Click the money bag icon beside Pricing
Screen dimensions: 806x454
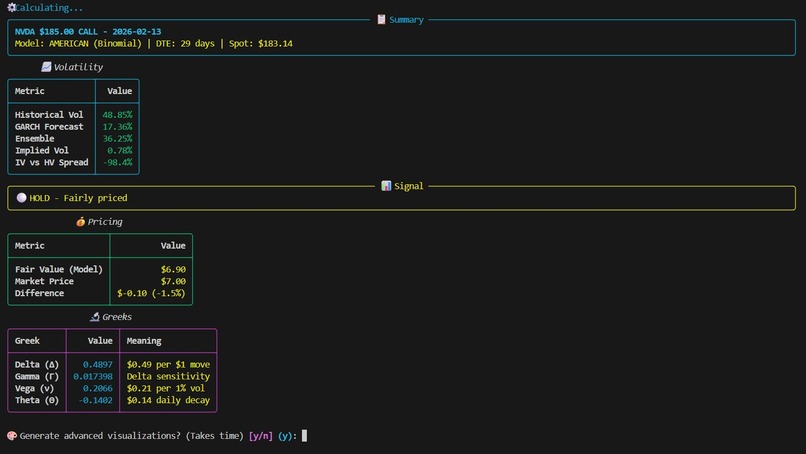[x=80, y=222]
